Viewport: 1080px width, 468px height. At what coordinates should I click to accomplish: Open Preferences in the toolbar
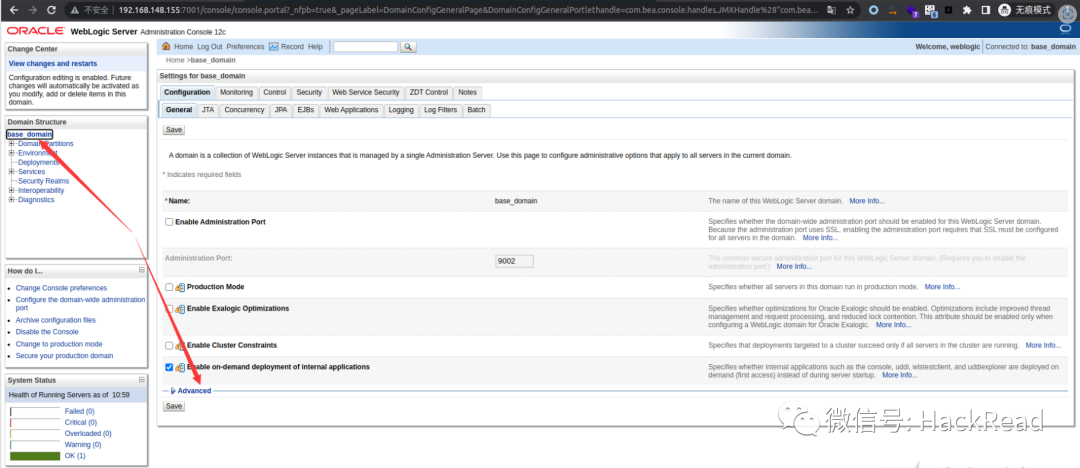(245, 47)
